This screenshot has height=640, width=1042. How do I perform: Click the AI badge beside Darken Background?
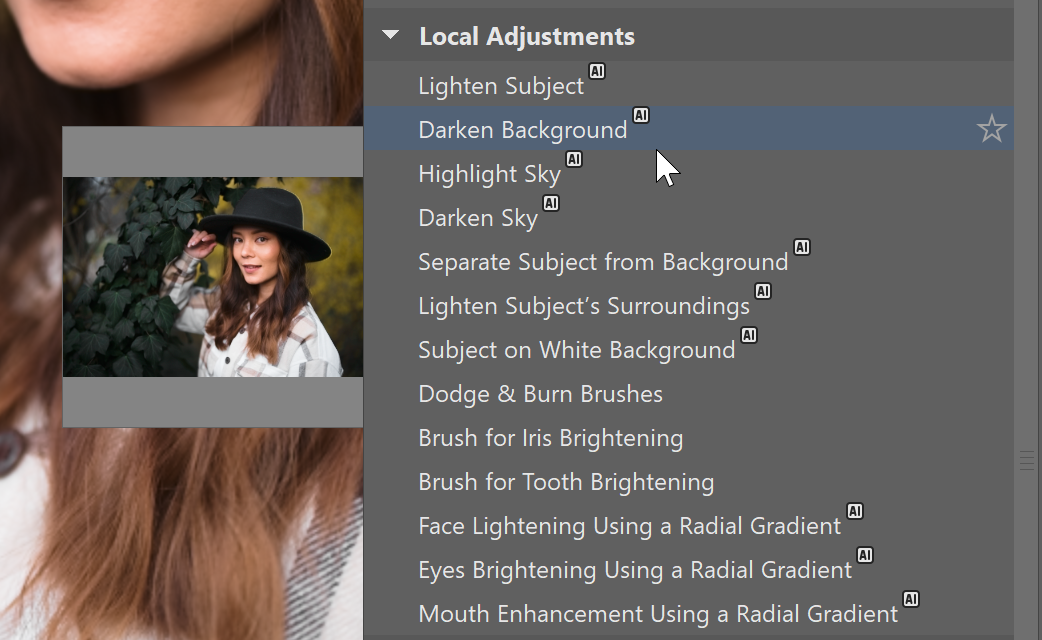[x=641, y=115]
